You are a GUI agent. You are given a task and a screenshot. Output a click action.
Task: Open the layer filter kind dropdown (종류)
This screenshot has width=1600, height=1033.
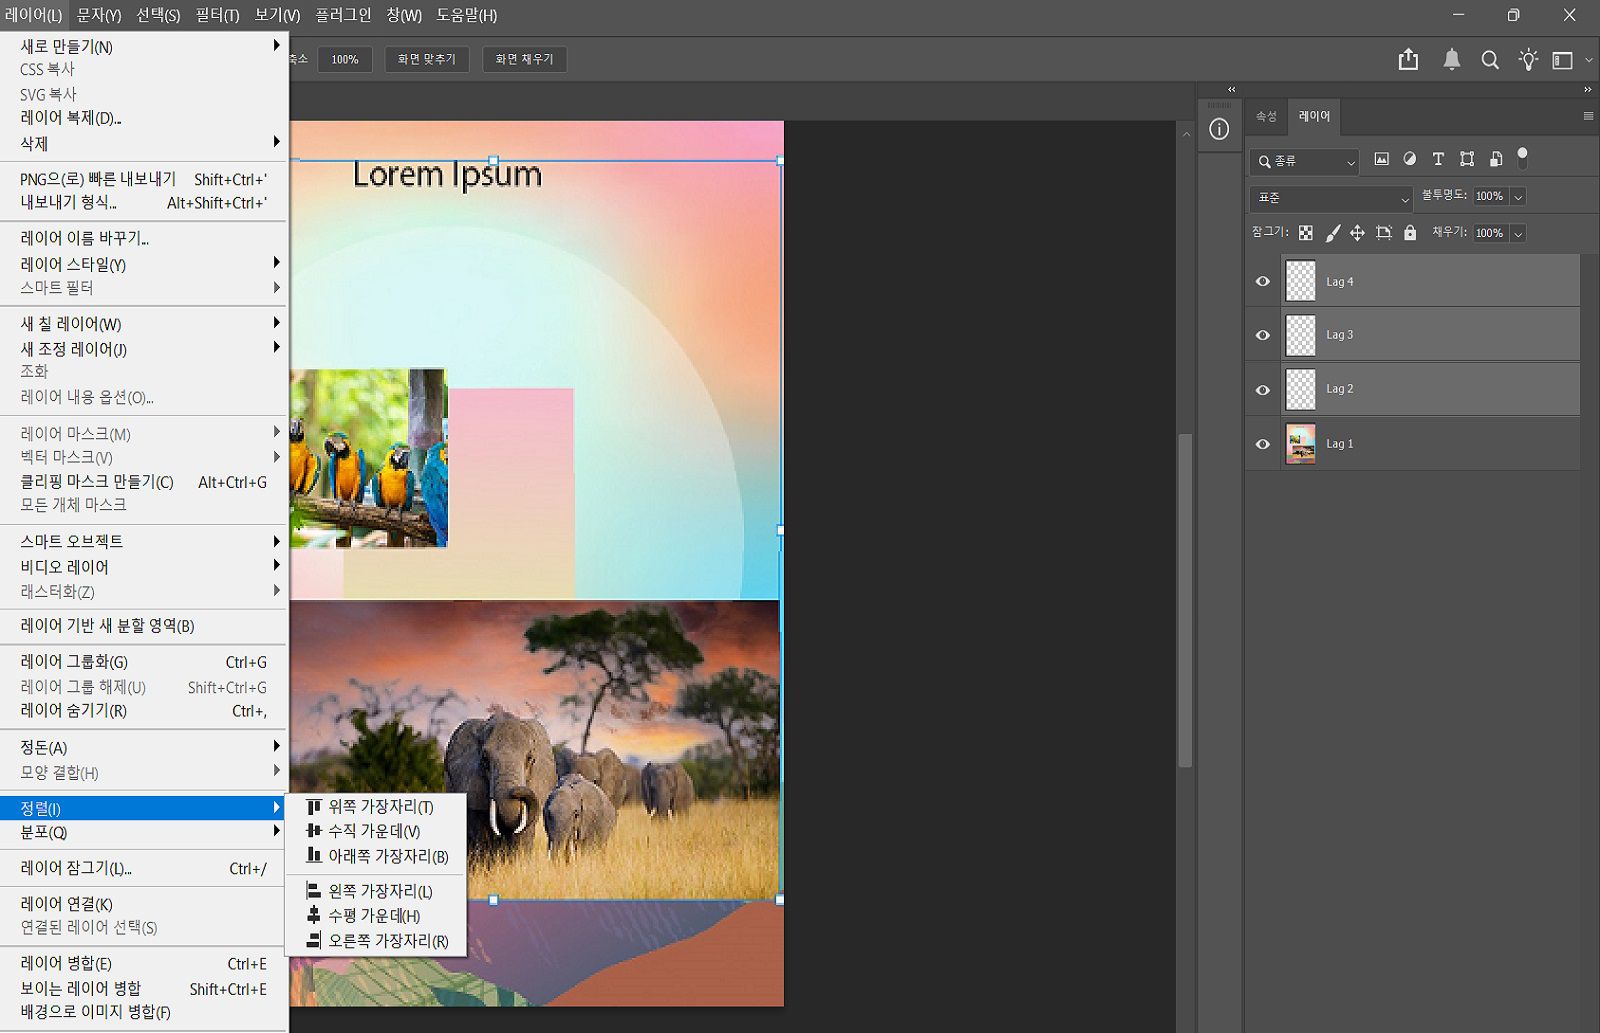[1305, 161]
